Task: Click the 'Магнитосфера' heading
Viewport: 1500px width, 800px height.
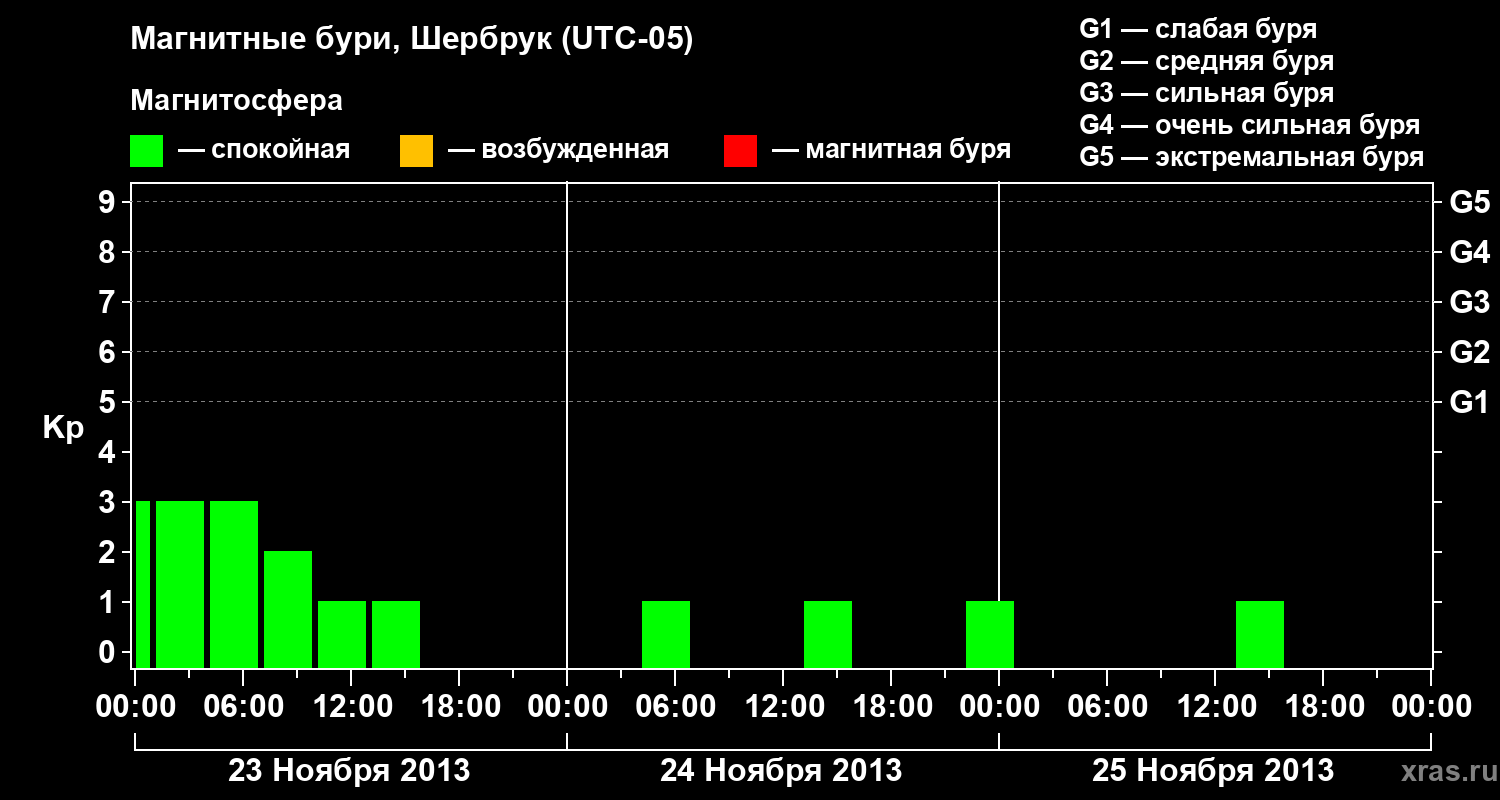Action: click(x=237, y=101)
